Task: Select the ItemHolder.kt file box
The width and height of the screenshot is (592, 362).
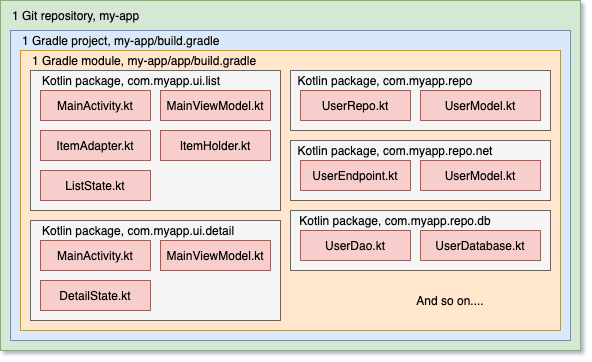Action: (x=215, y=146)
